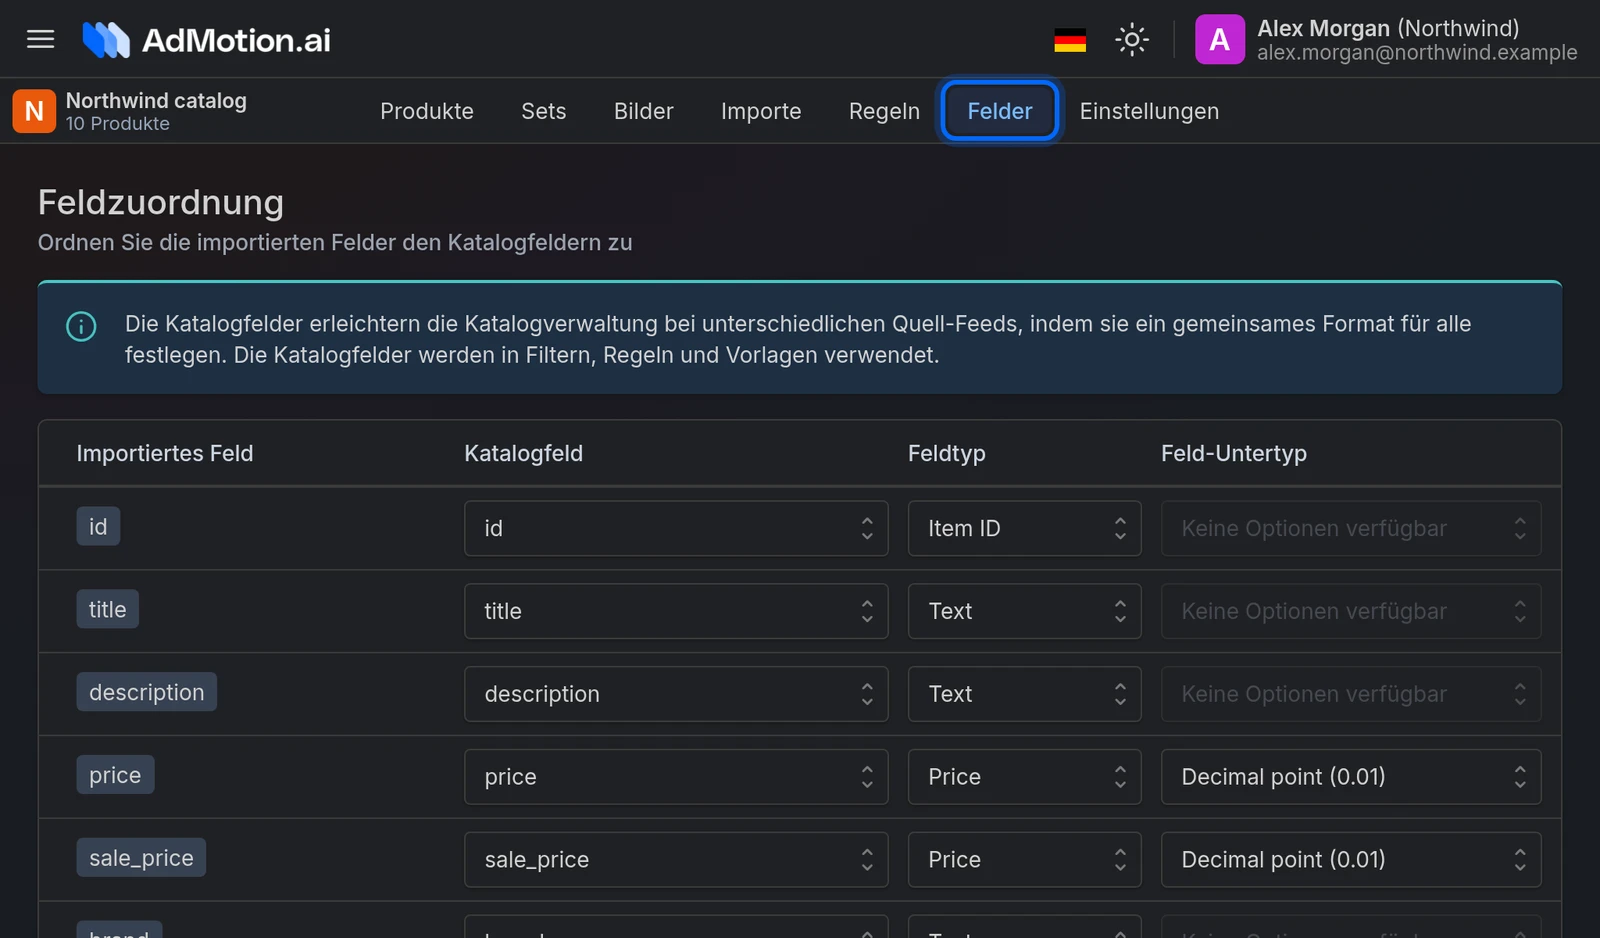This screenshot has height=938, width=1600.
Task: Go to the Bilder tab
Action: point(644,111)
